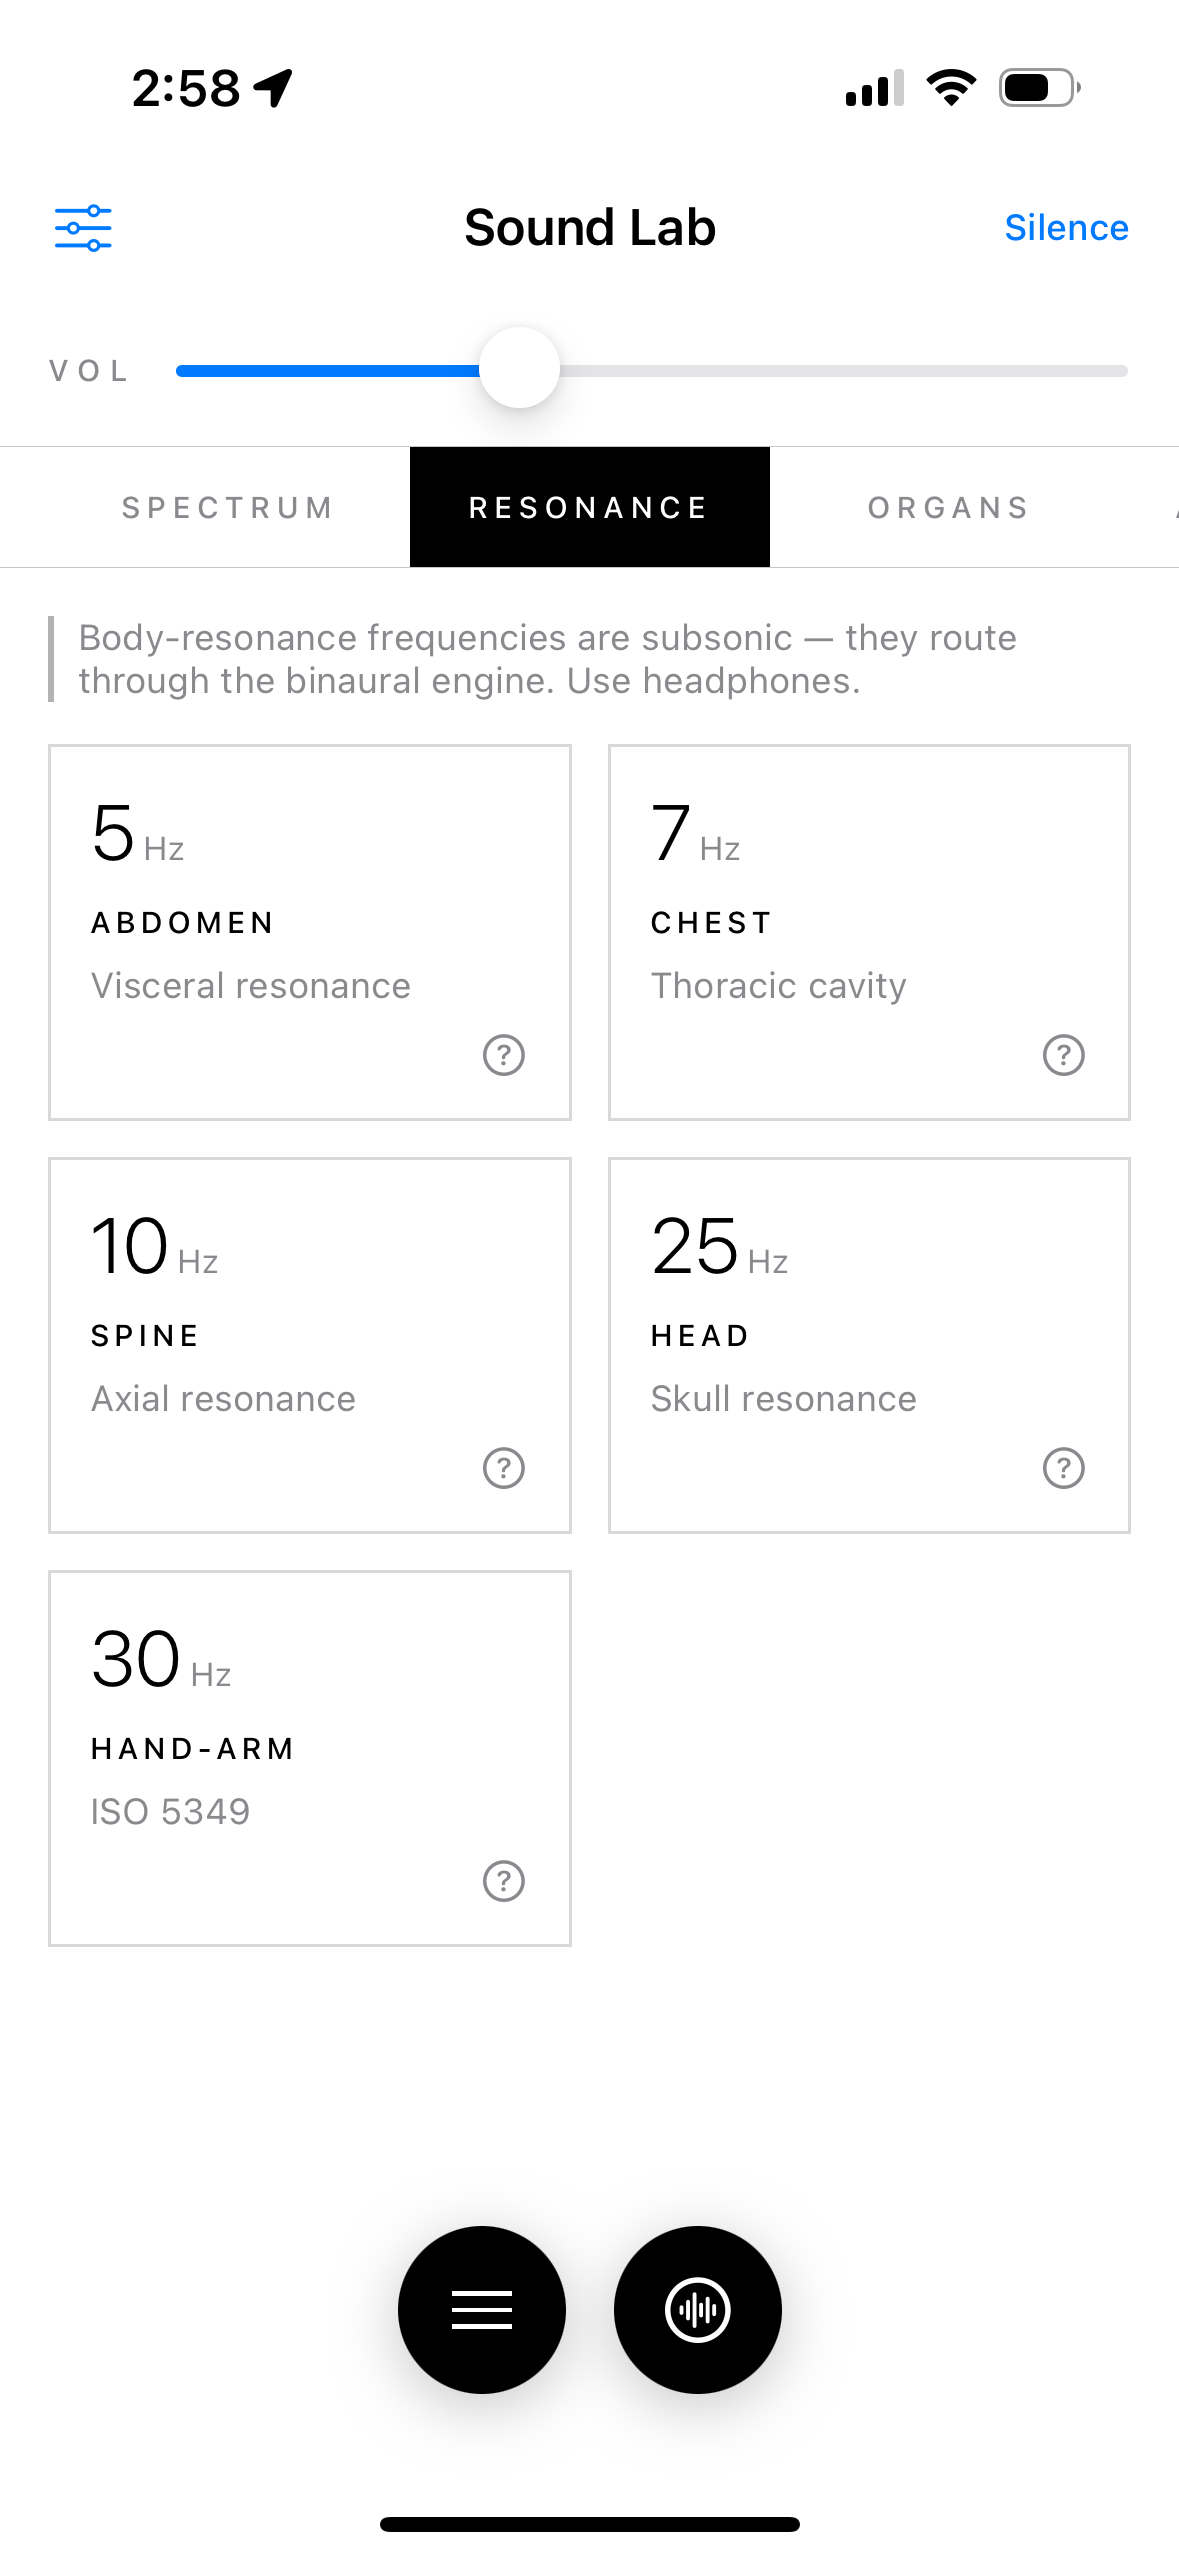Tap the headphones note text
1179x2556 pixels.
pyautogui.click(x=548, y=659)
